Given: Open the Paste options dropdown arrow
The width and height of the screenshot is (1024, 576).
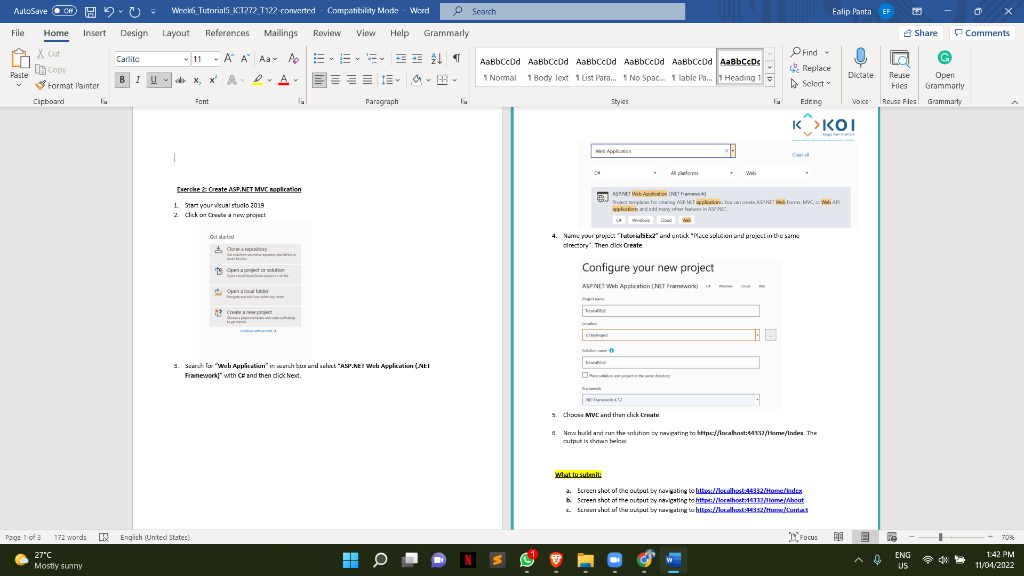Looking at the screenshot, I should 19,86.
